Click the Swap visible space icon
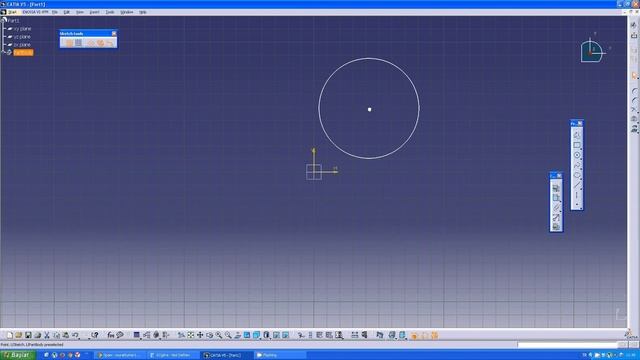The height and width of the screenshot is (360, 640). [x=286, y=335]
